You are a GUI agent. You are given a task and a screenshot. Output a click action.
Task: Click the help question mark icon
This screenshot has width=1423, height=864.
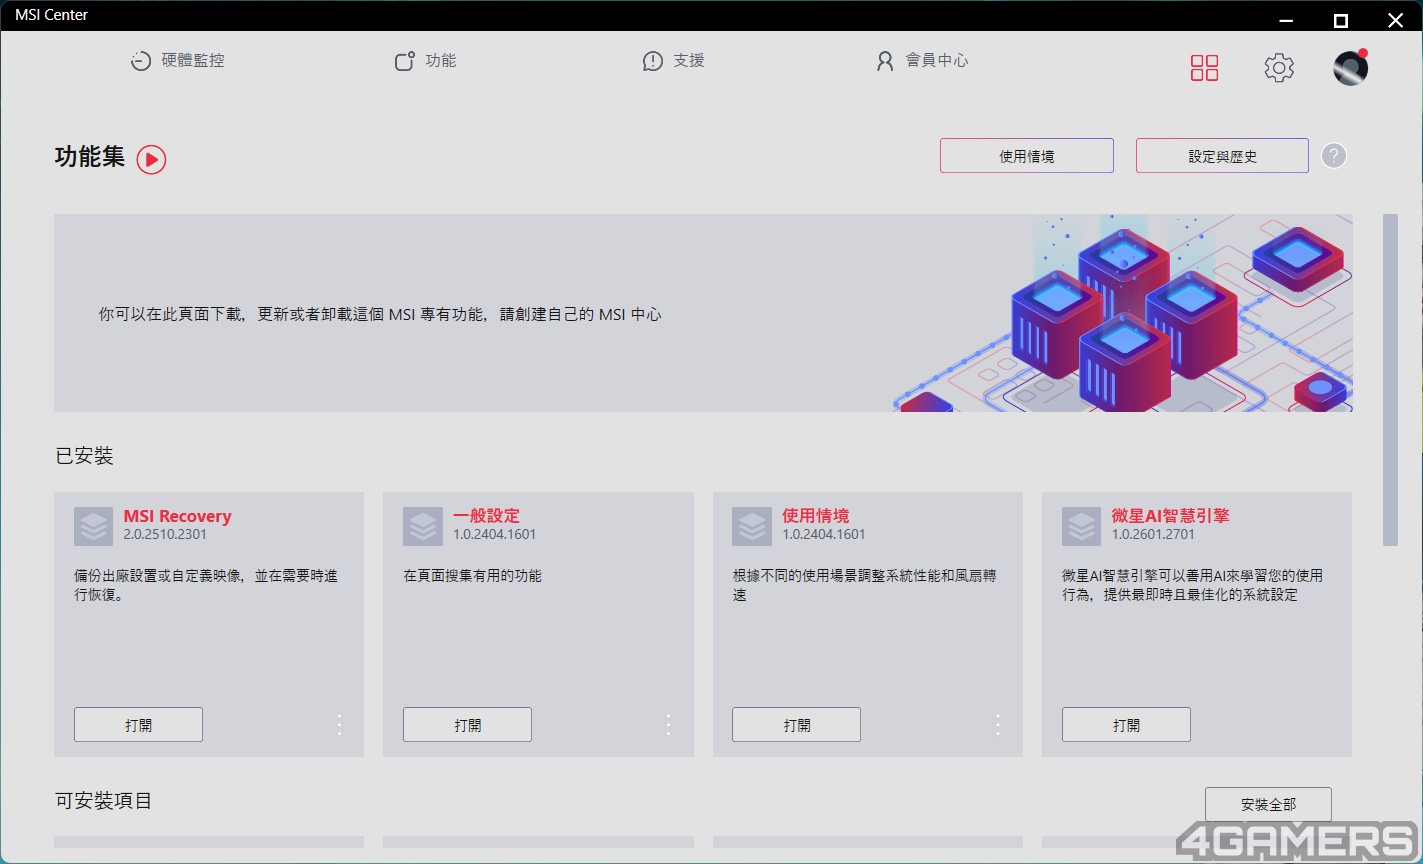click(x=1333, y=156)
